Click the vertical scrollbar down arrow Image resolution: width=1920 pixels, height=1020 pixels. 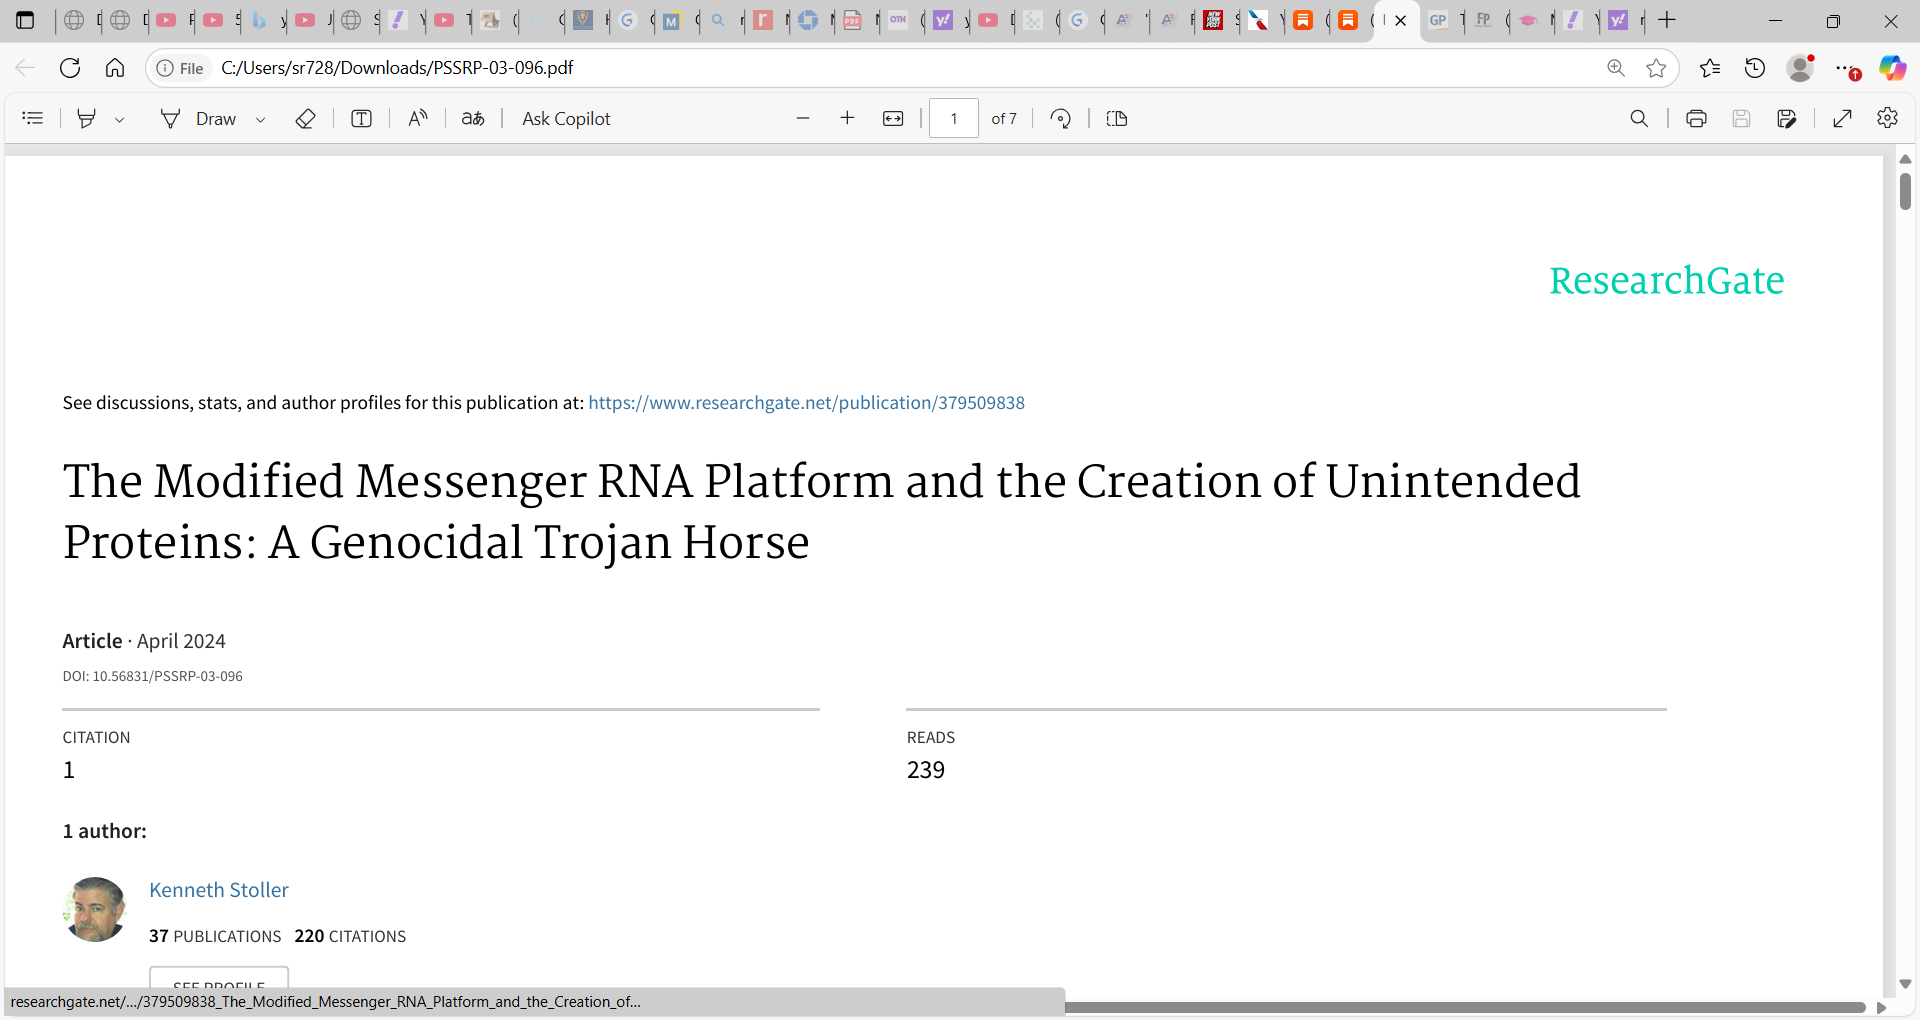[x=1905, y=984]
